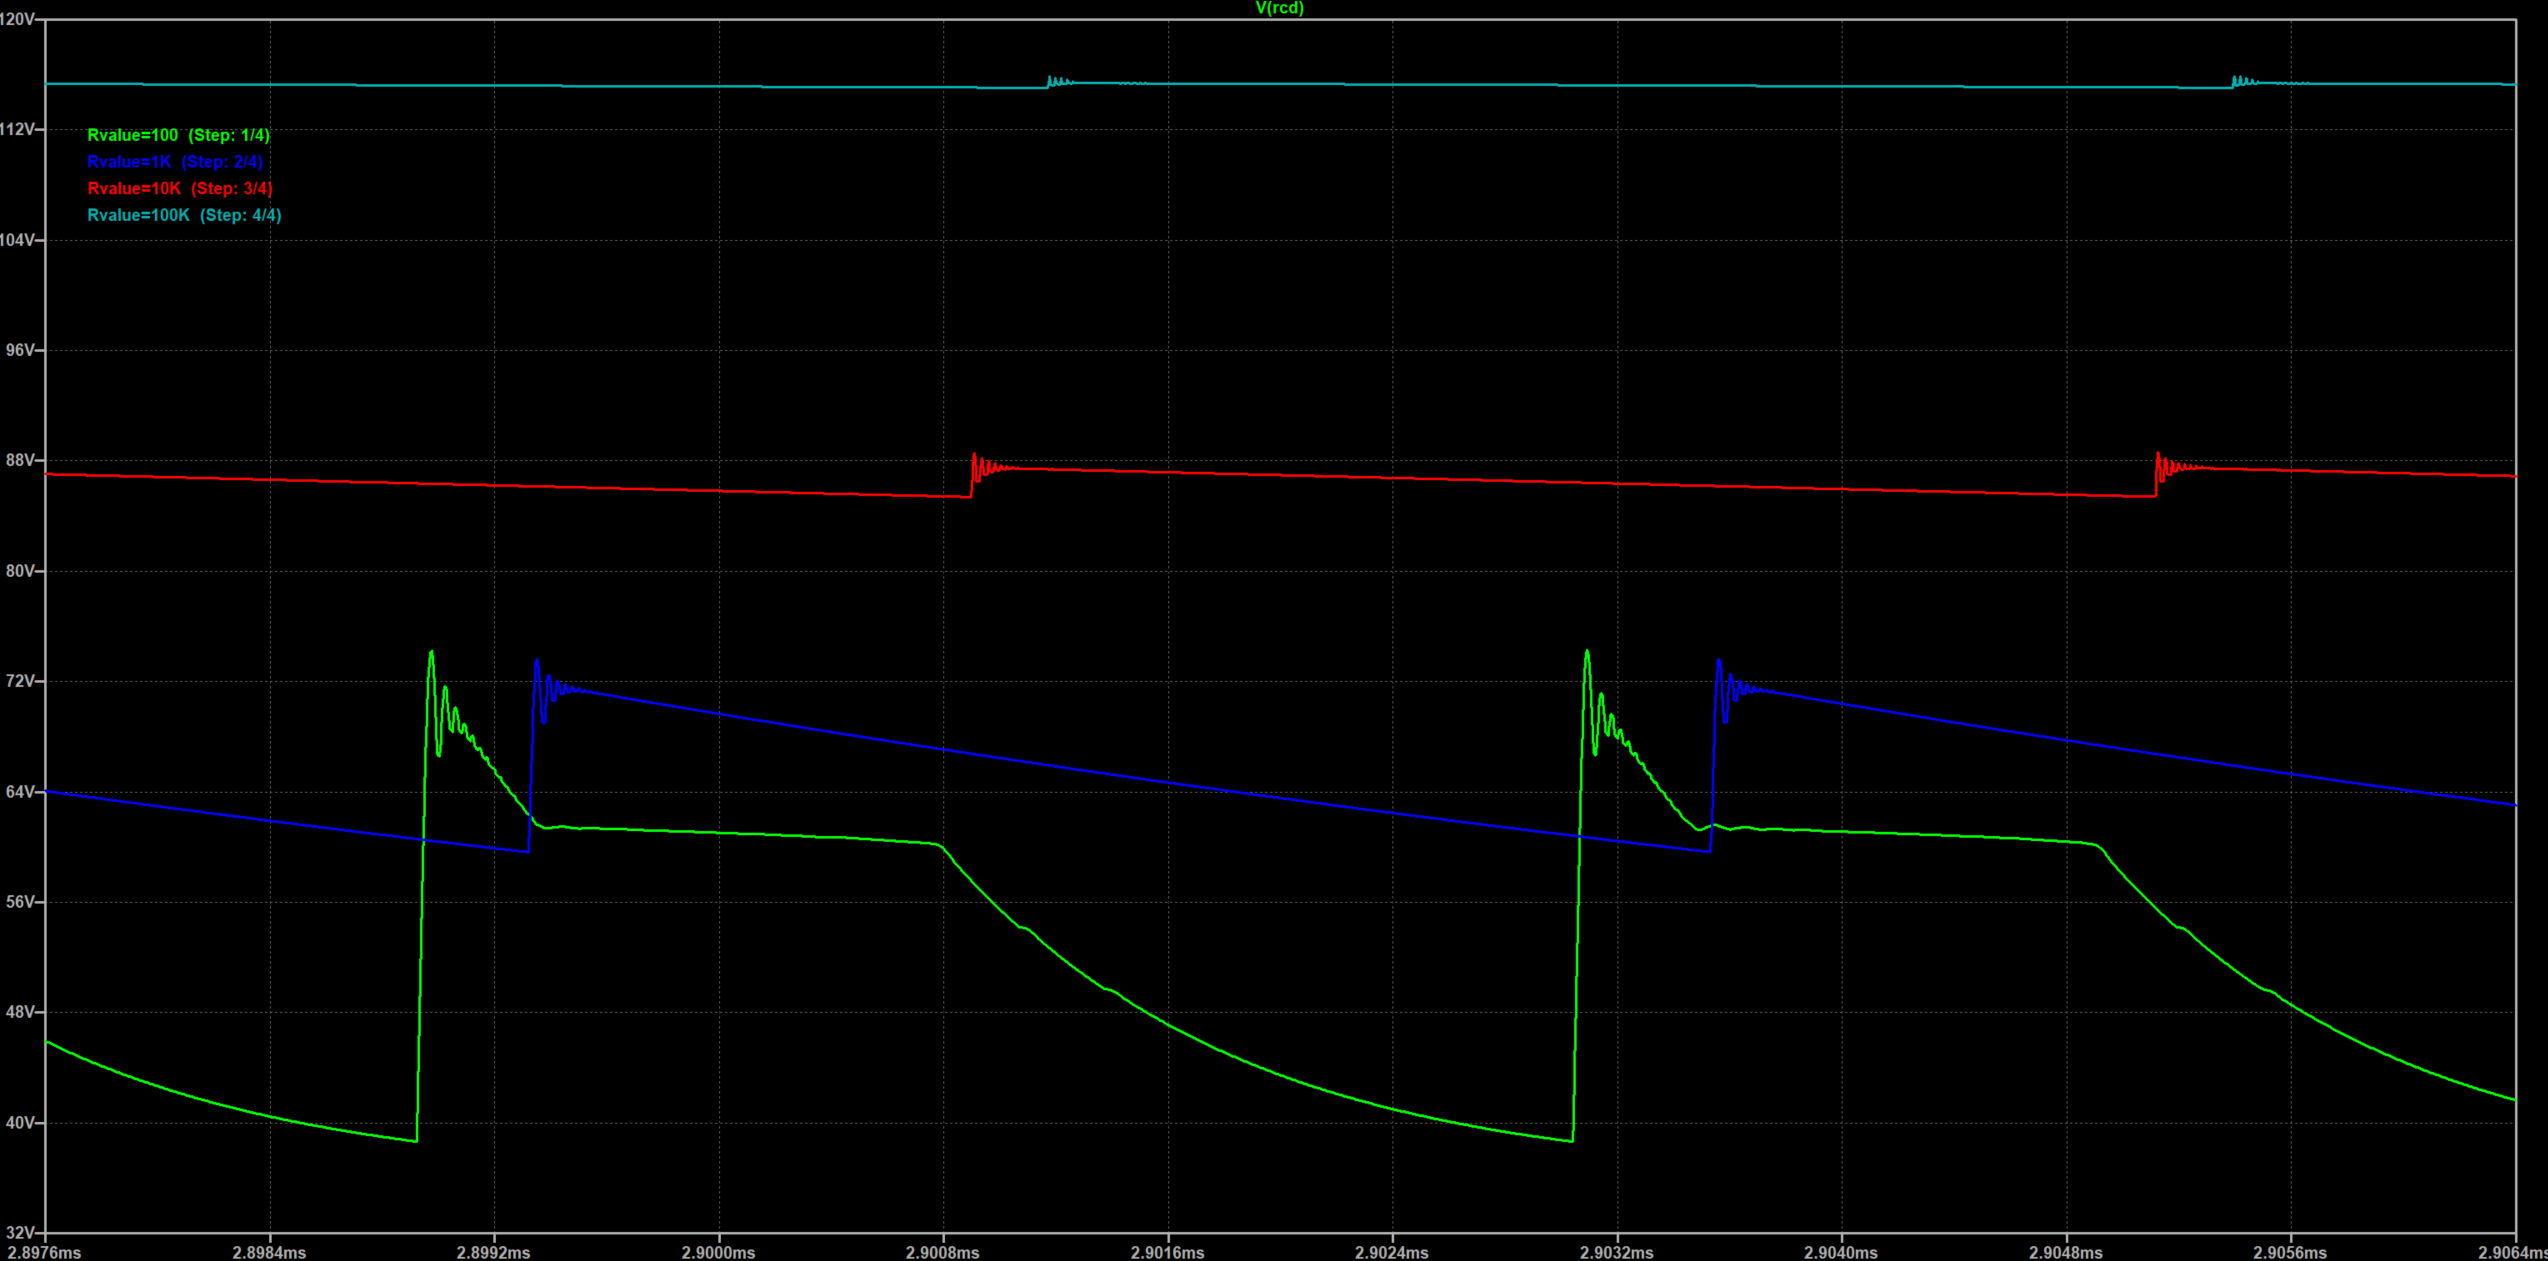Click the 2.8976ms time axis label
Image resolution: width=2548 pixels, height=1261 pixels.
[x=45, y=1252]
